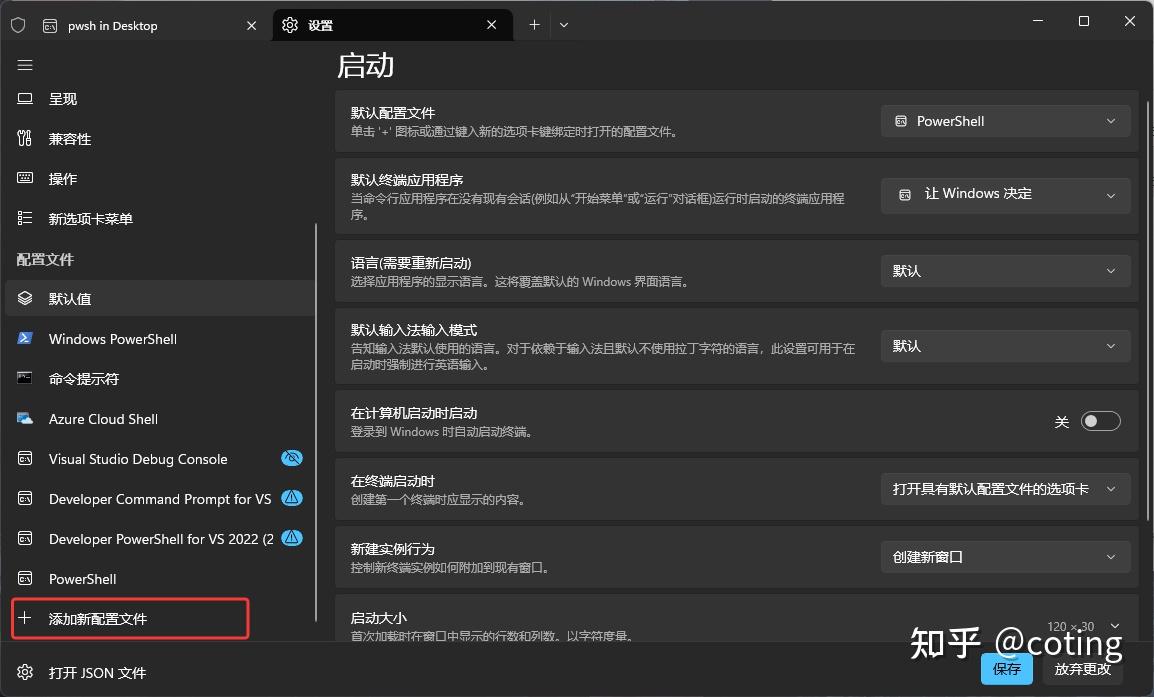The width and height of the screenshot is (1154, 697).
Task: Click the Visual Studio Debug Console terminal icon
Action: [x=25, y=458]
